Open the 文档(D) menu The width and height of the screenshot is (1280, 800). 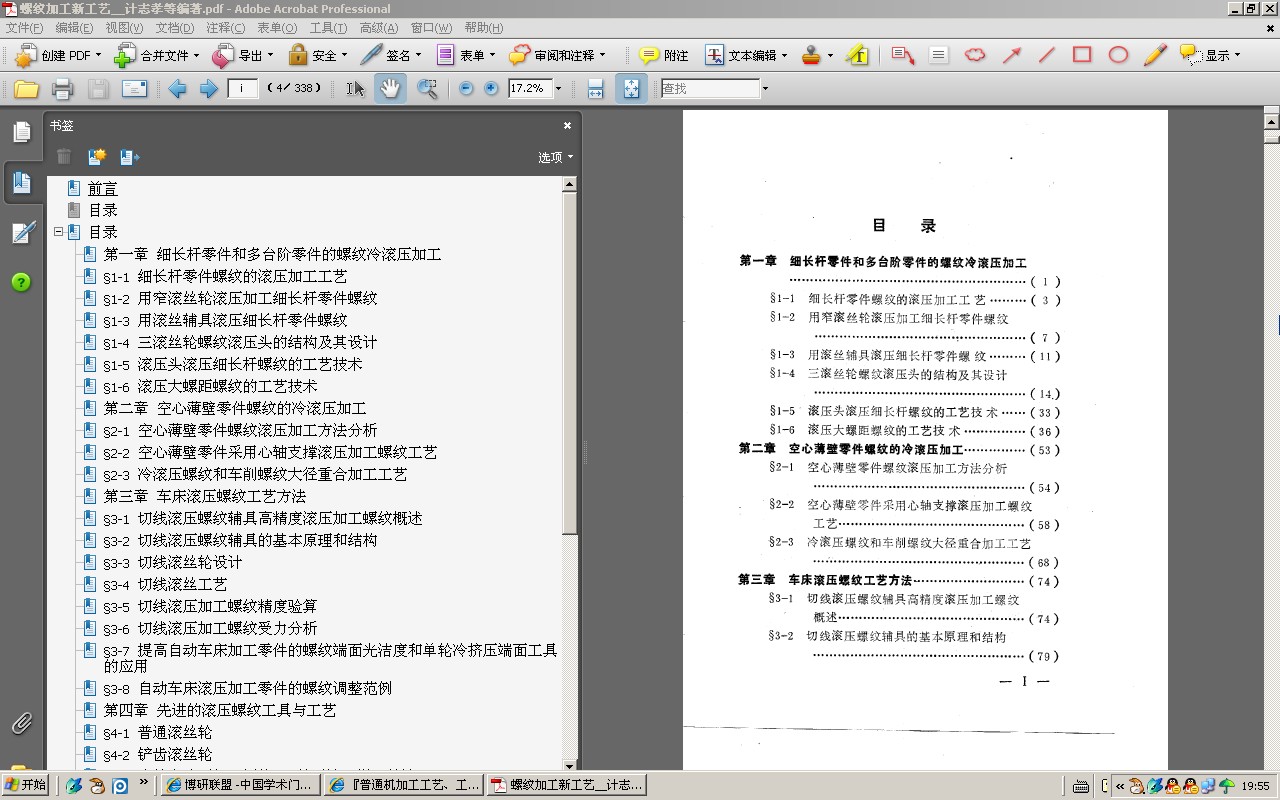click(x=175, y=28)
